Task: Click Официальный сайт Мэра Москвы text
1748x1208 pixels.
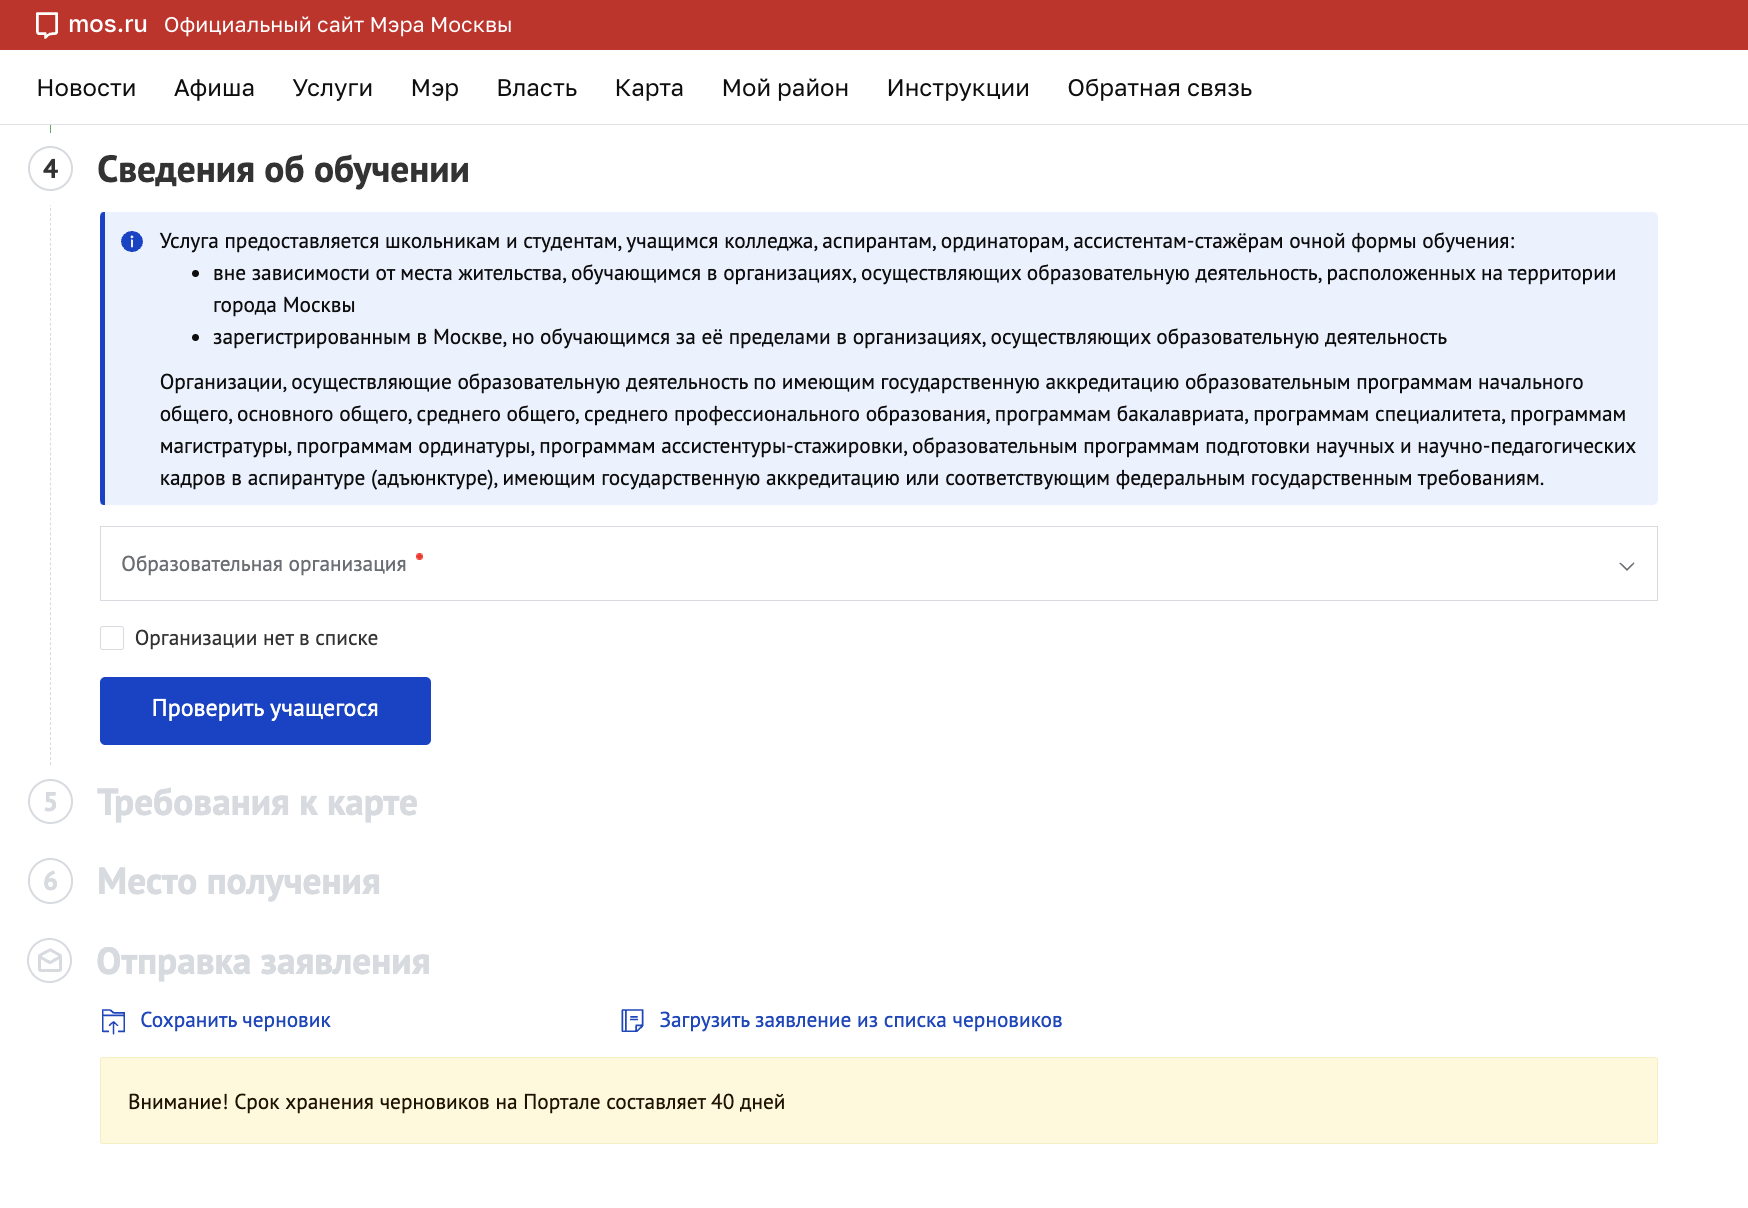Action: [338, 25]
